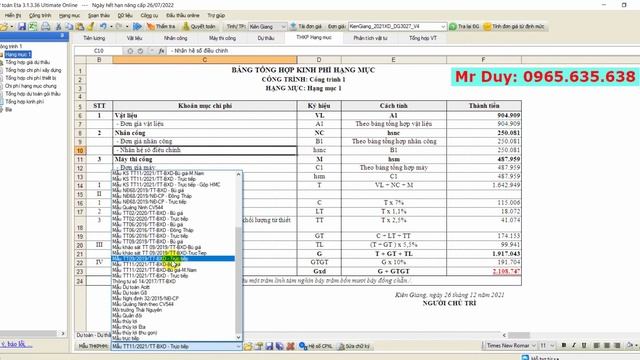The height and width of the screenshot is (360, 640).
Task: Click the fx function icon in formula bar
Action: pos(162,51)
